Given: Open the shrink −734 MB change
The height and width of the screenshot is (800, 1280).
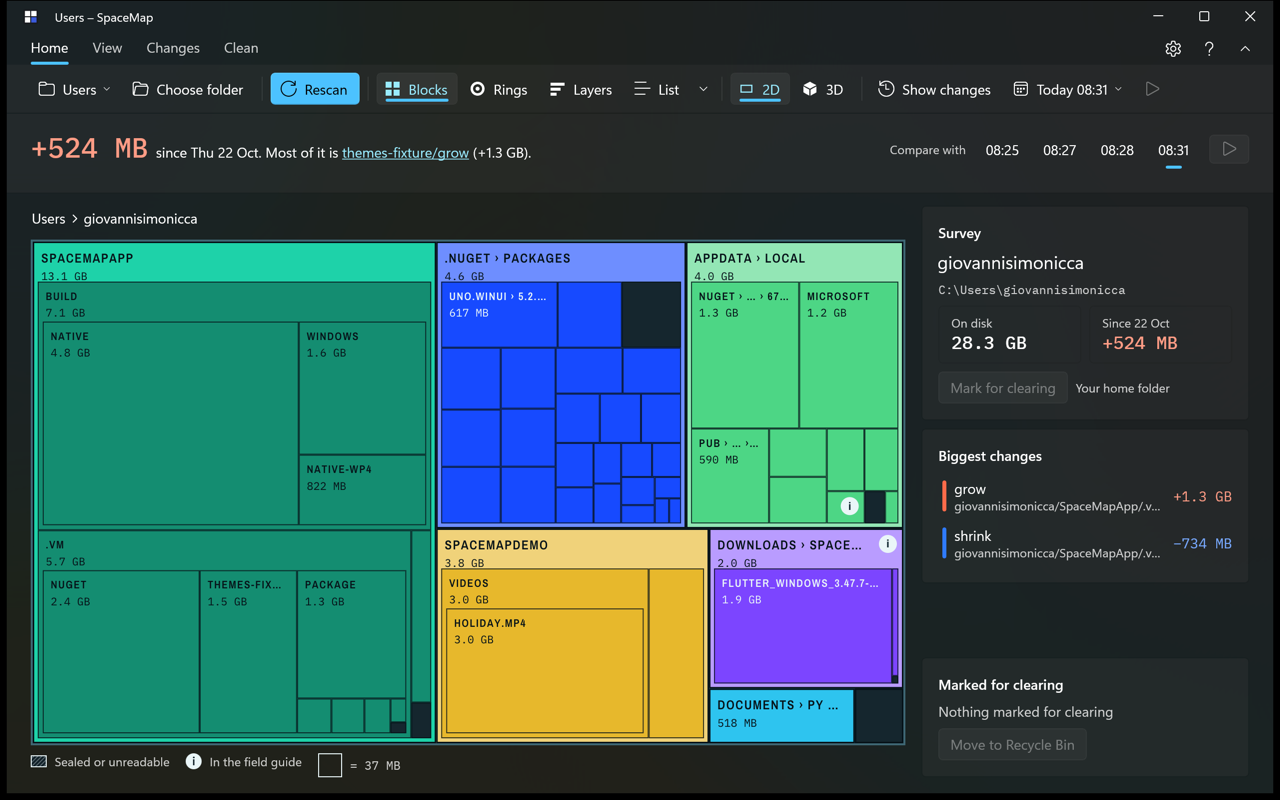Looking at the screenshot, I should [1085, 544].
